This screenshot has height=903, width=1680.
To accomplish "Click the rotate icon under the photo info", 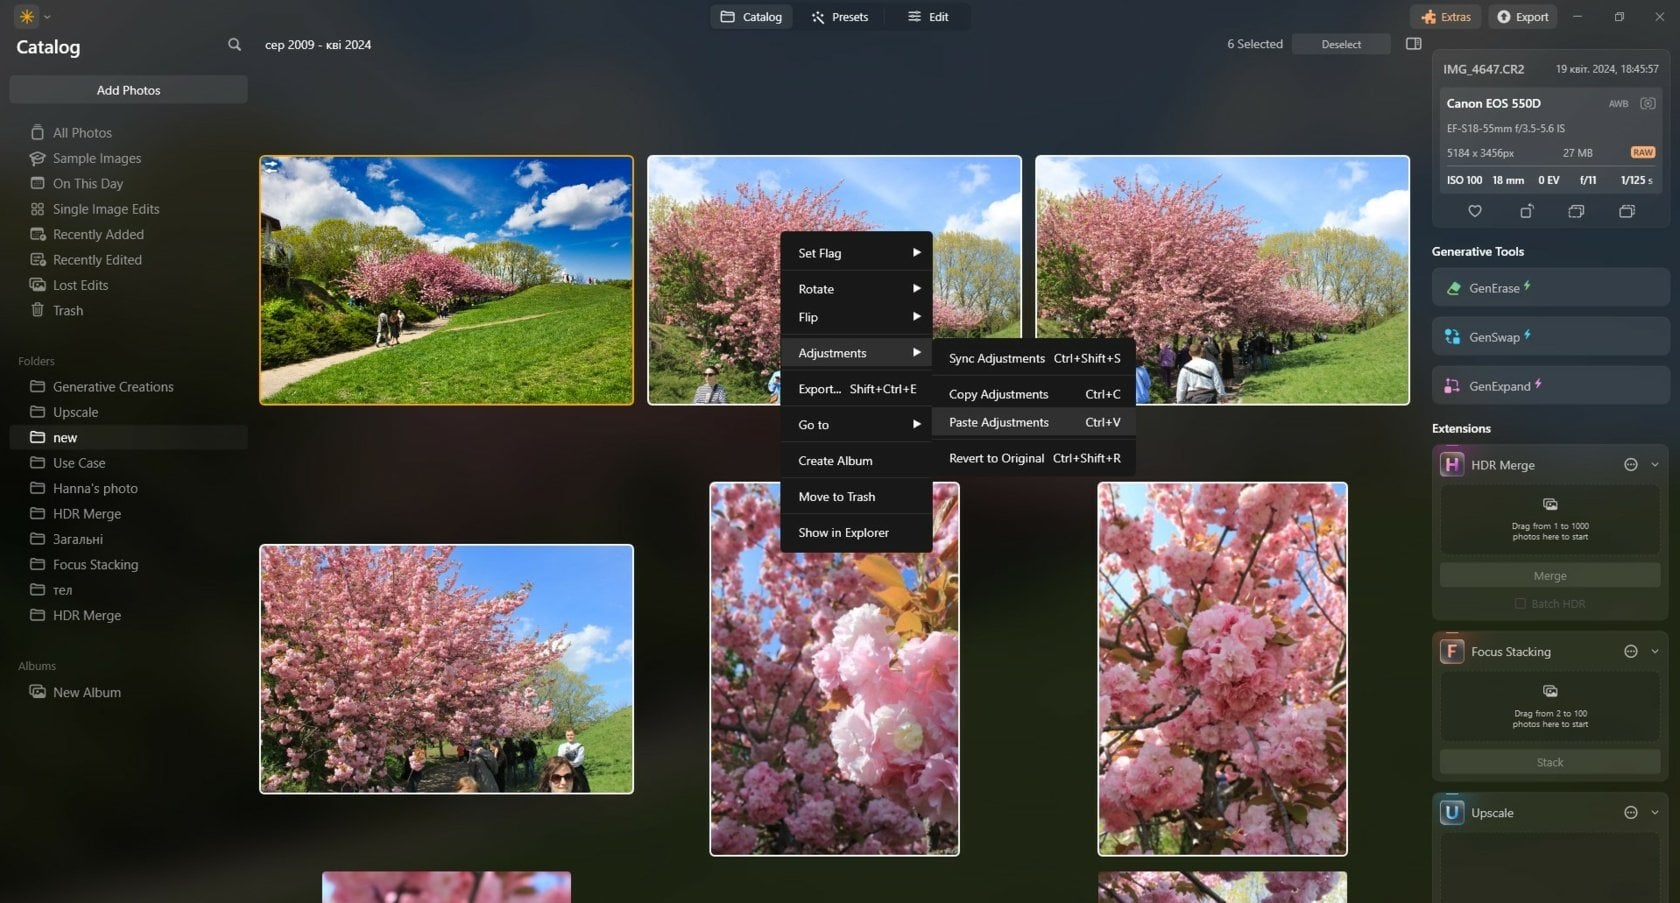I will pos(1527,211).
